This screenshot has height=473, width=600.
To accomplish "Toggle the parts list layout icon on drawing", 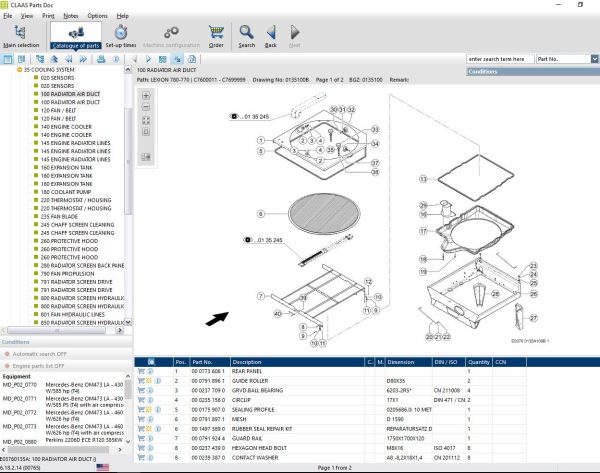I will (x=146, y=157).
